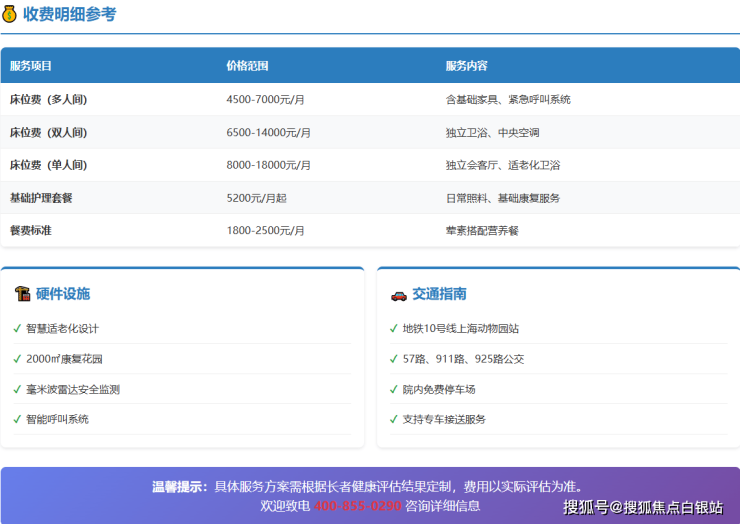The image size is (740, 524).
Task: Click the checkmark beside 2000㎡康复花园
Action: 17,359
